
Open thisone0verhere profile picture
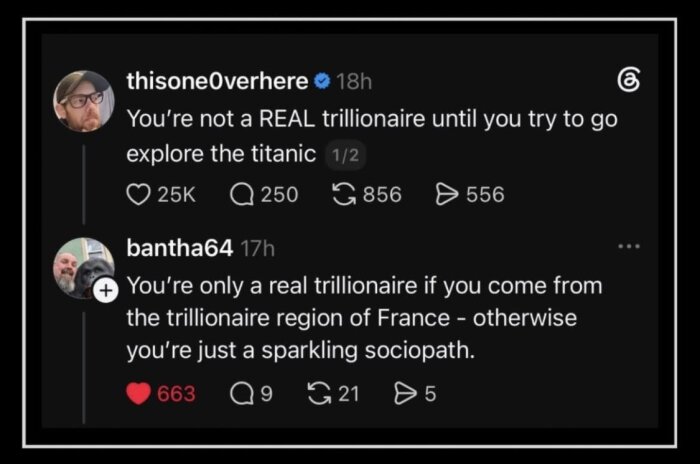[84, 101]
